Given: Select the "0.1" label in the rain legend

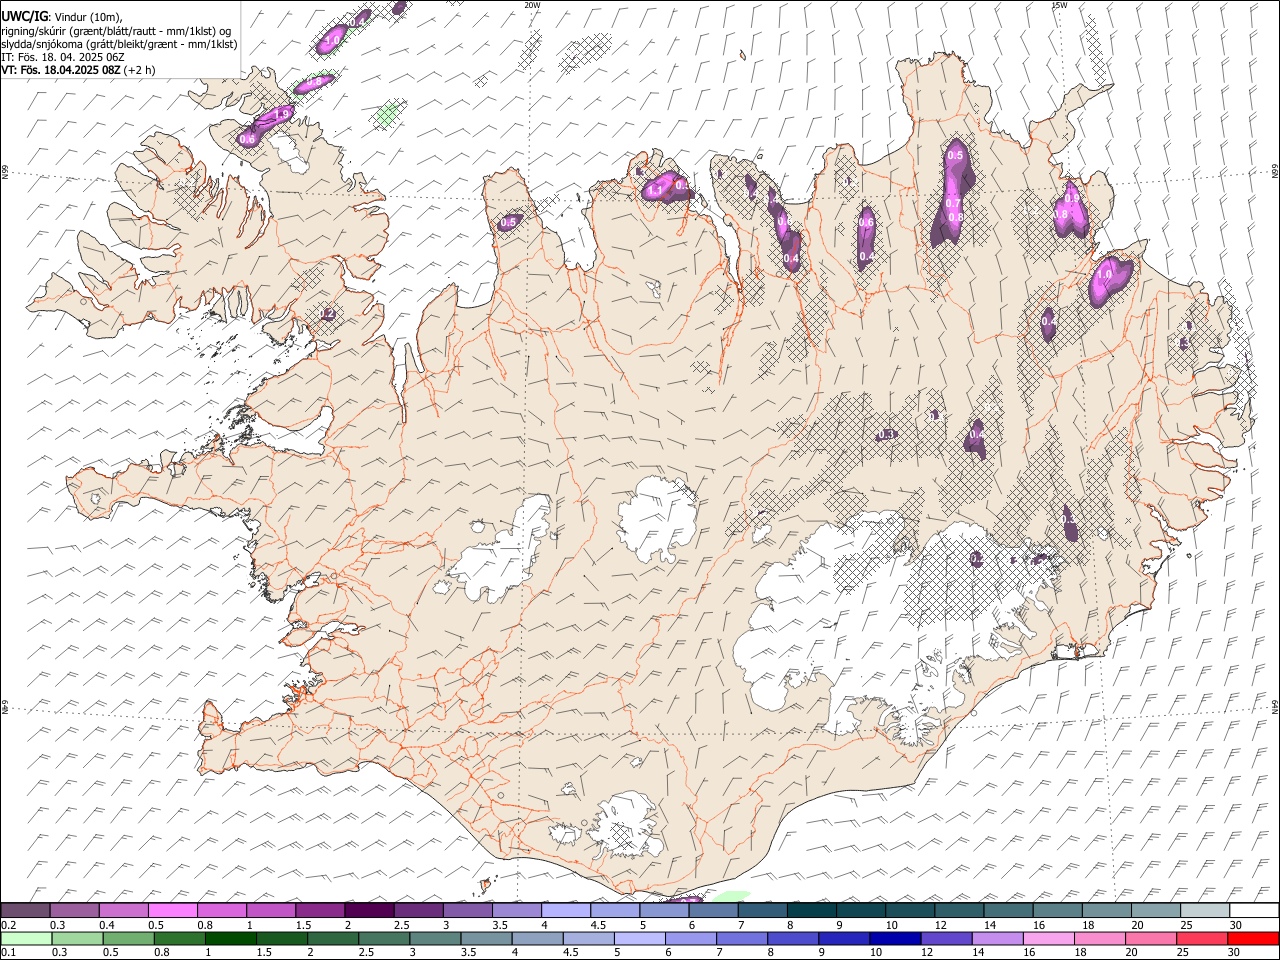Looking at the screenshot, I should click(9, 953).
